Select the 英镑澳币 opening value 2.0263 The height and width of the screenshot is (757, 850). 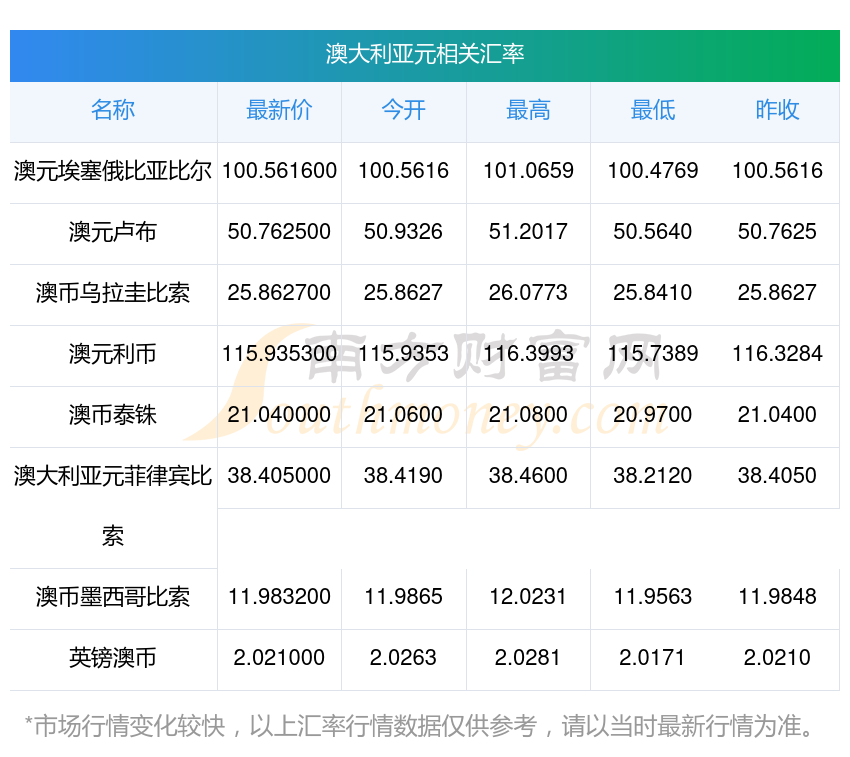click(404, 658)
